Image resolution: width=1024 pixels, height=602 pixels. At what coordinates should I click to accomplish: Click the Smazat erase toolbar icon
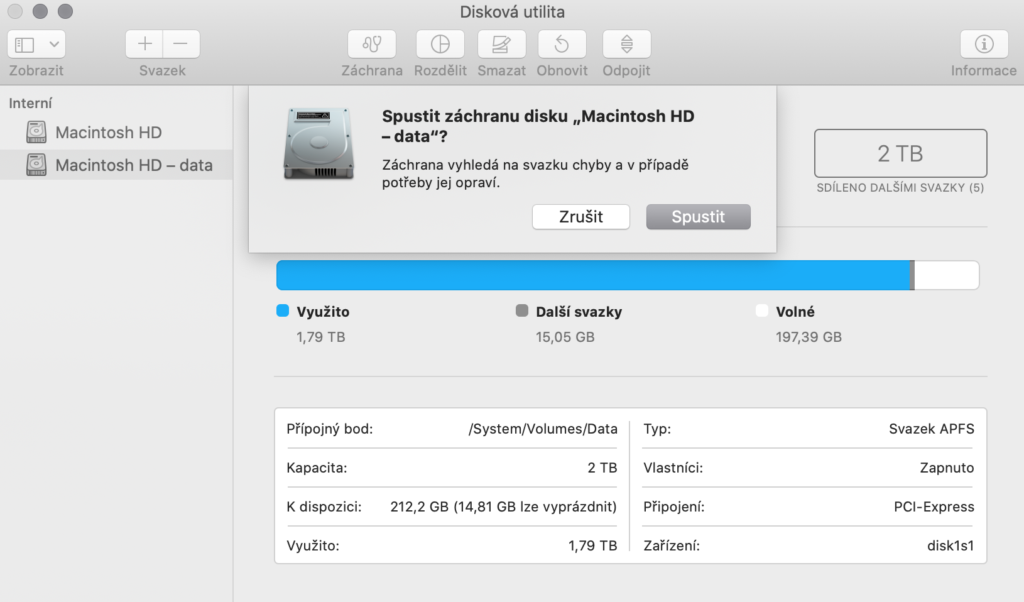[501, 44]
